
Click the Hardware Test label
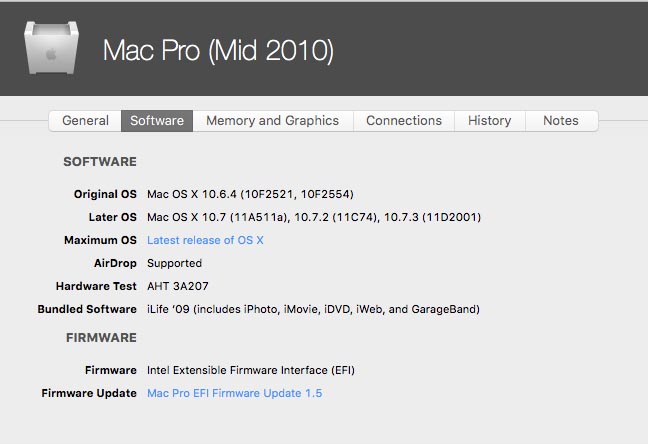pyautogui.click(x=96, y=286)
